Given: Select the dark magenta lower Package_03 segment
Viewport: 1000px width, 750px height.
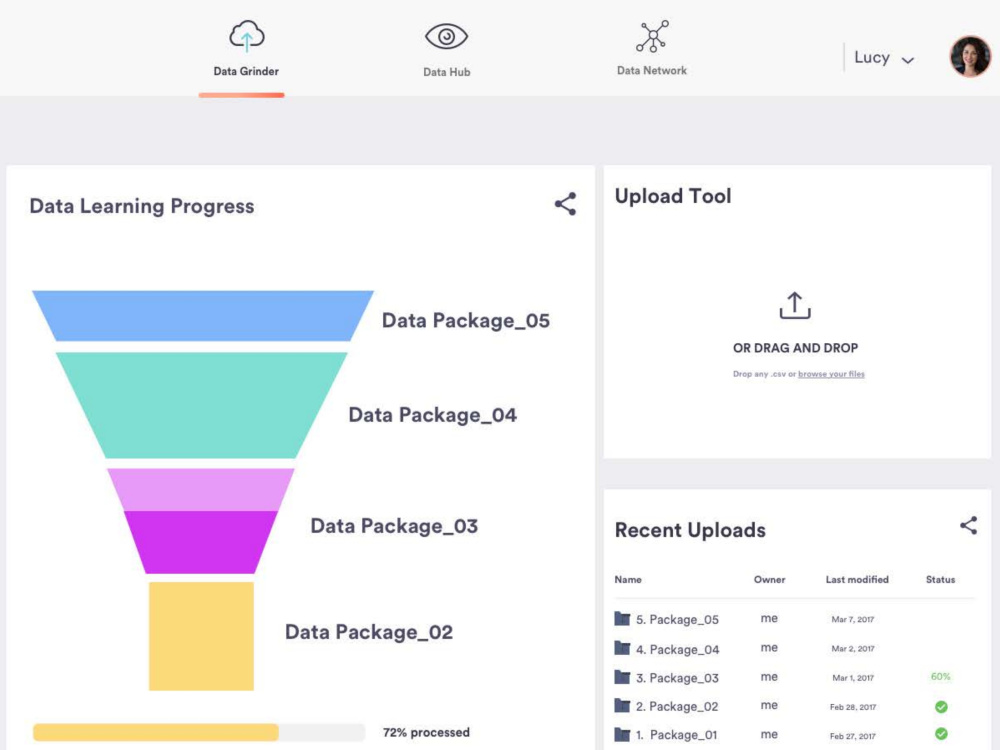Looking at the screenshot, I should pyautogui.click(x=201, y=542).
